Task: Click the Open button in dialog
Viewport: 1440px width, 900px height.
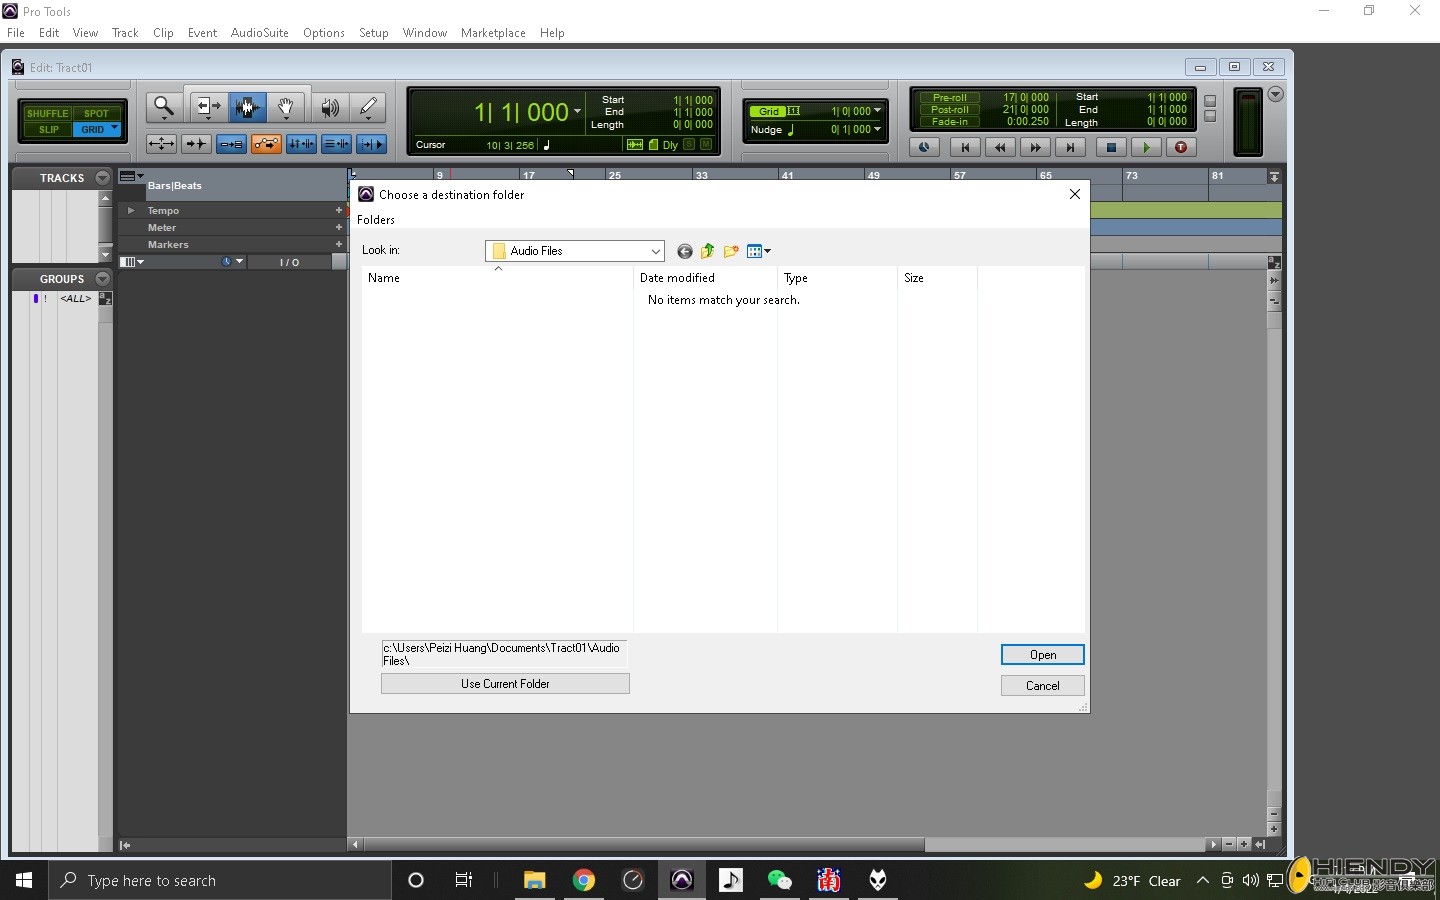Action: point(1043,655)
